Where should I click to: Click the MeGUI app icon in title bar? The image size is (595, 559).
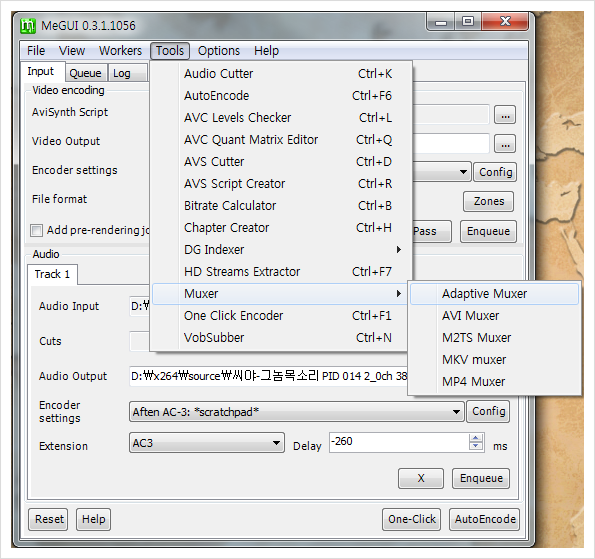(x=28, y=25)
